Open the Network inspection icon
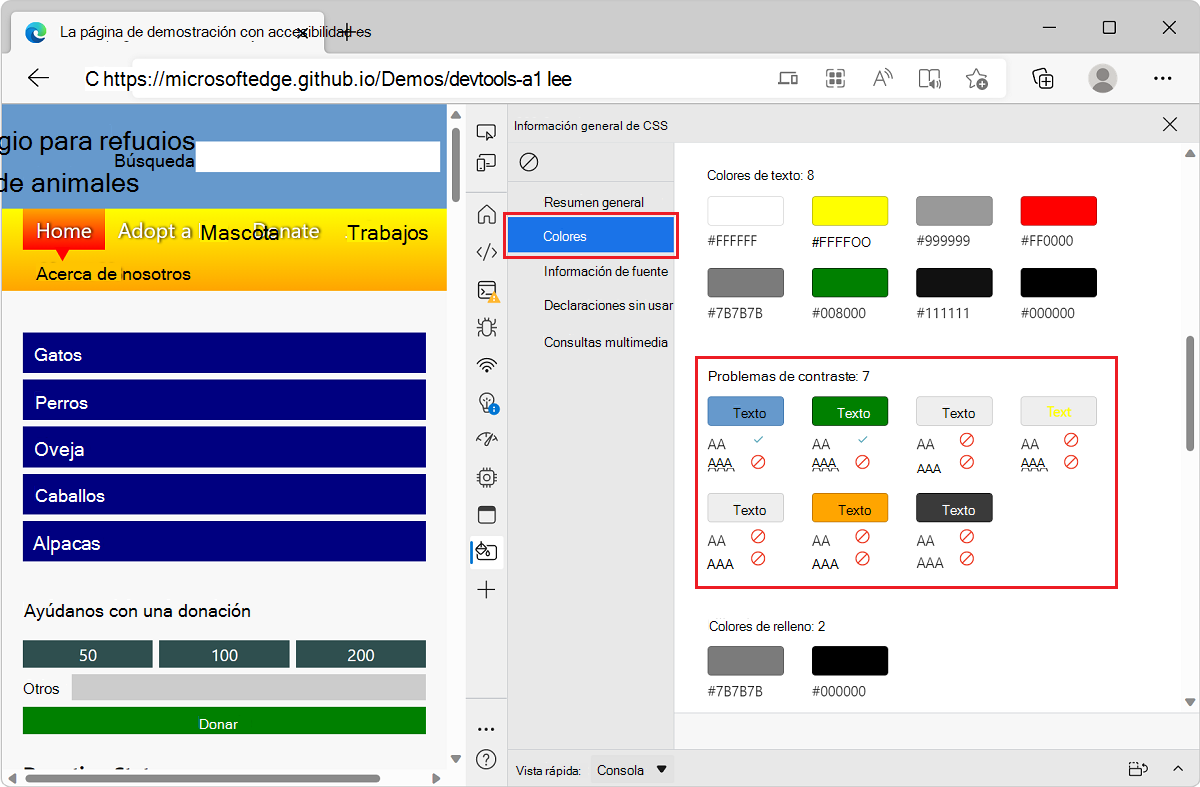 coord(486,365)
